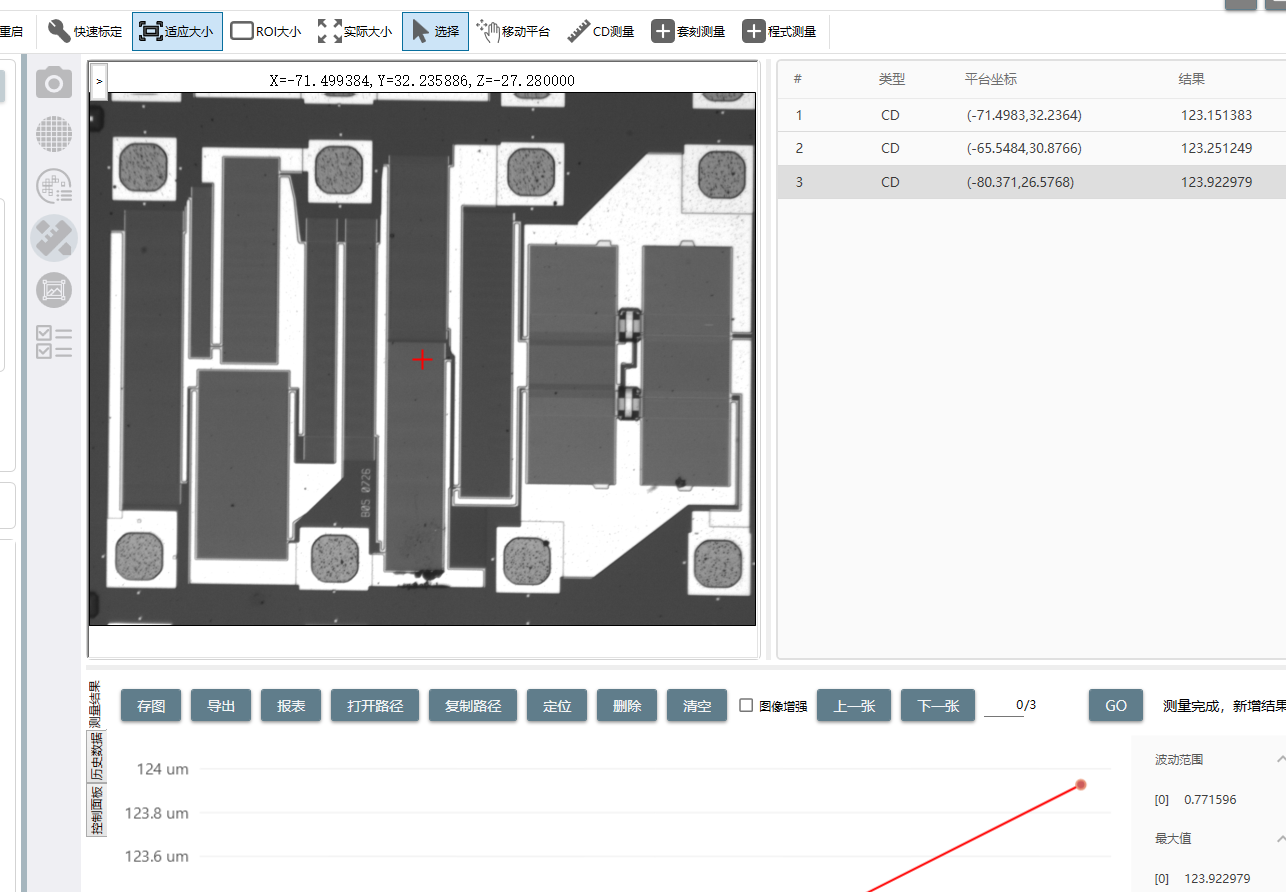Click the 存图 save image button
Image resolution: width=1286 pixels, height=892 pixels.
pos(151,705)
